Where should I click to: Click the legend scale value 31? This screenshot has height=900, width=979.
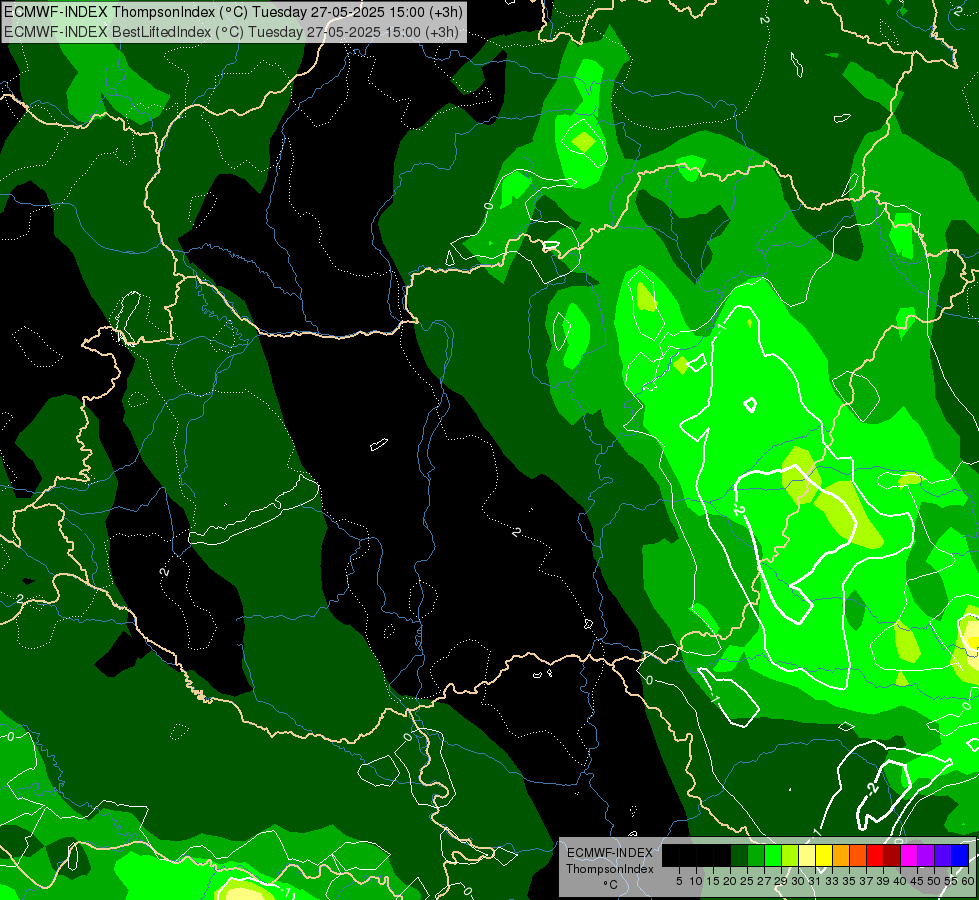click(815, 881)
